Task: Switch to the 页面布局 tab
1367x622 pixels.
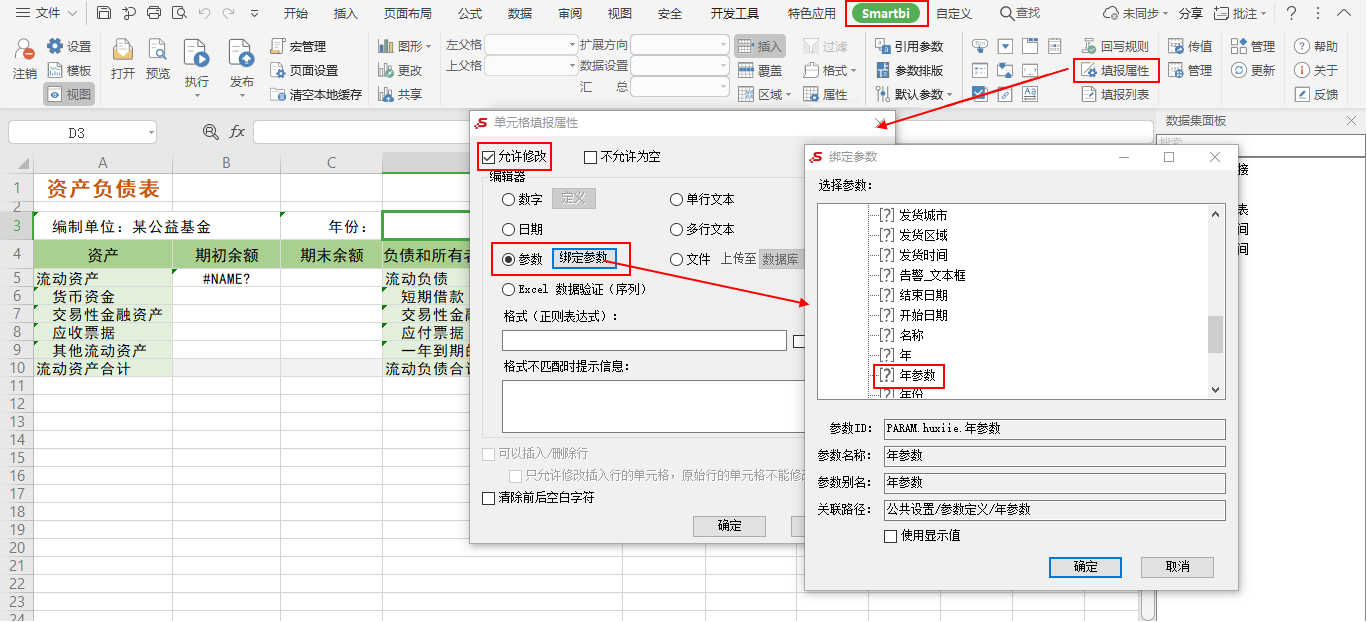Action: pos(408,13)
